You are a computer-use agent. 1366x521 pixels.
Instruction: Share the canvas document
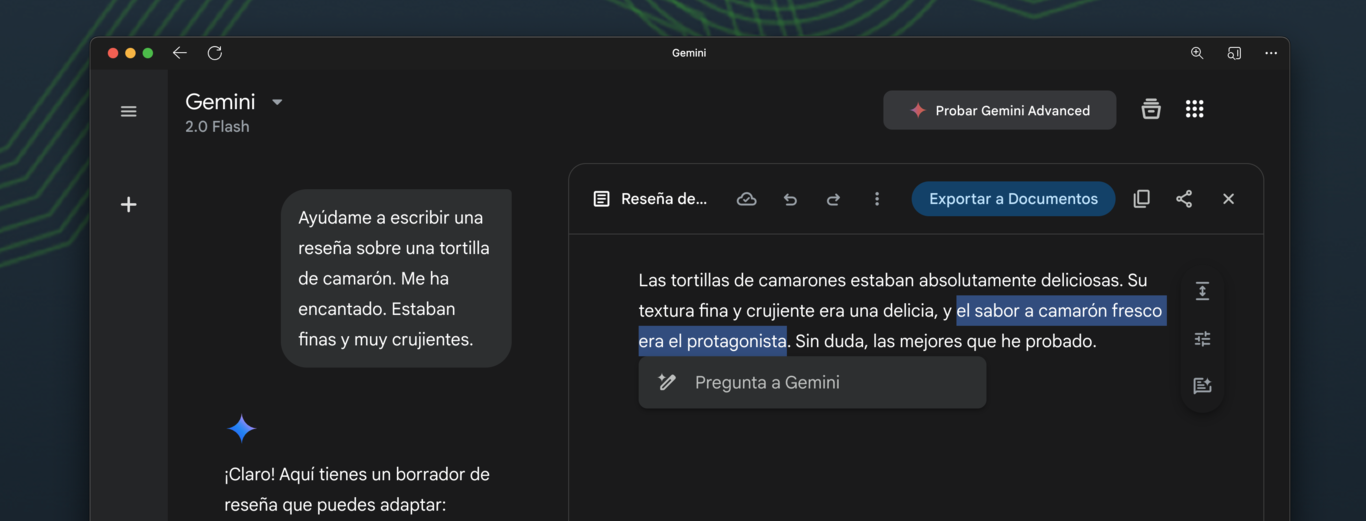click(1184, 199)
